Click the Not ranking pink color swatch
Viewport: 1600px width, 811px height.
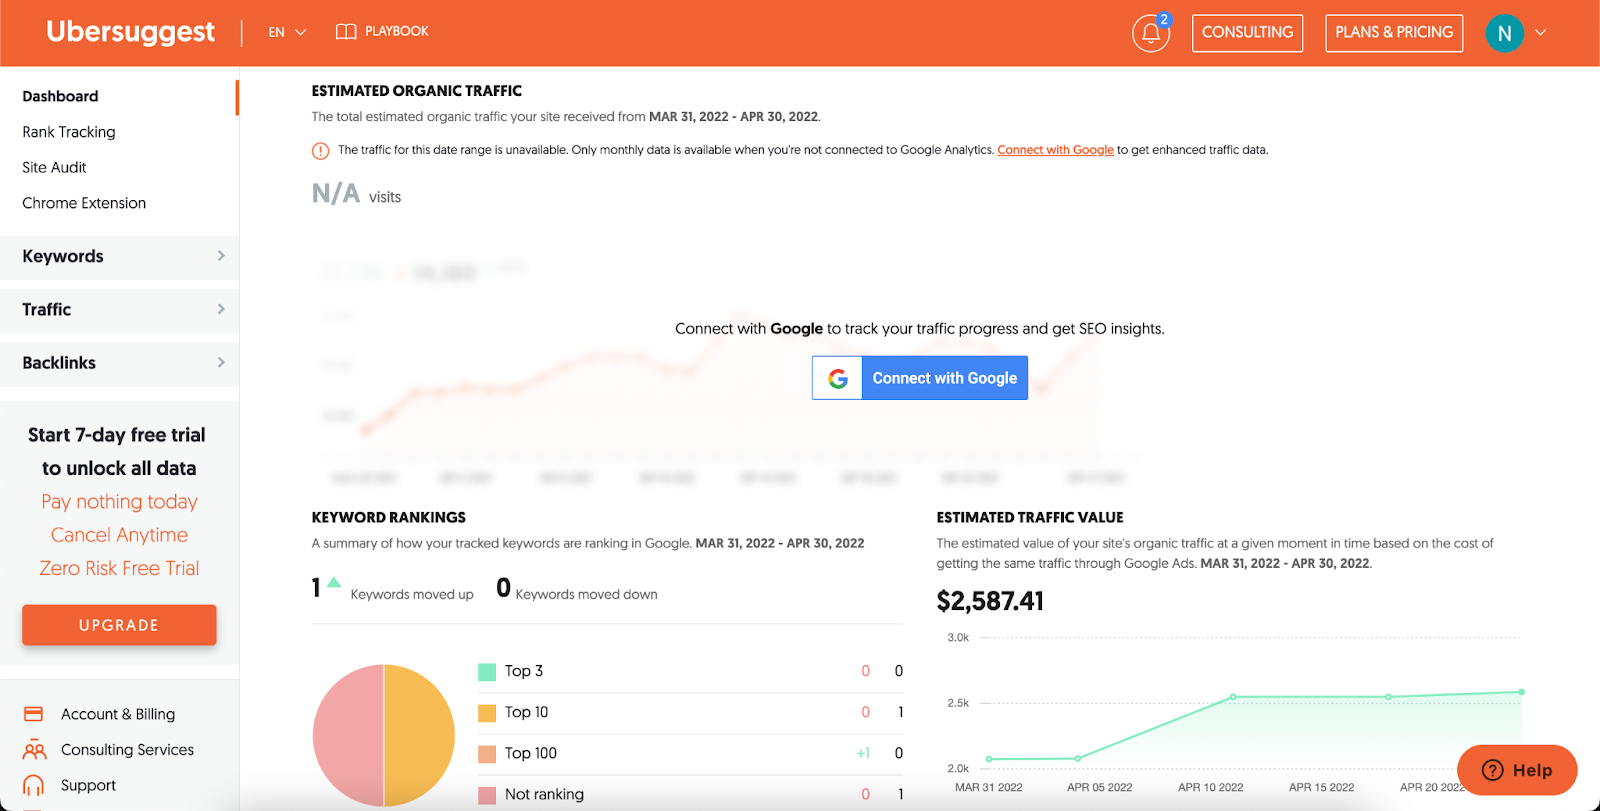coord(487,795)
